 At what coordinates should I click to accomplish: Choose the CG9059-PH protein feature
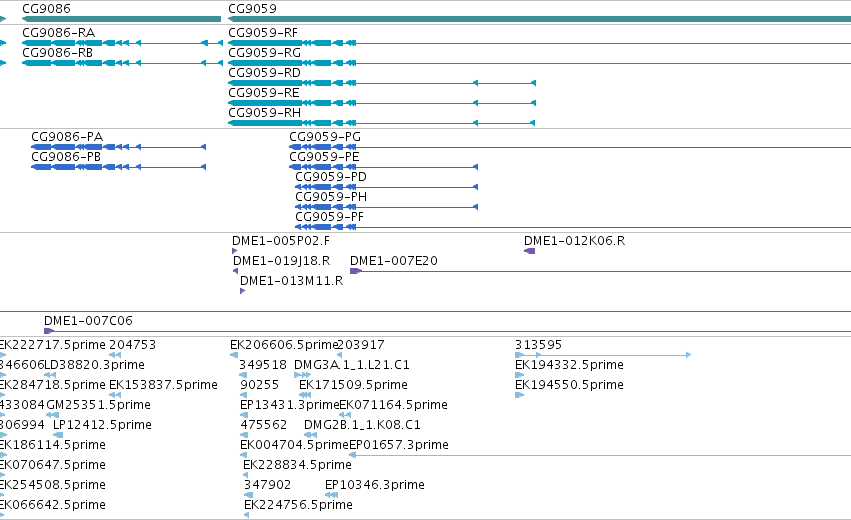tap(331, 197)
